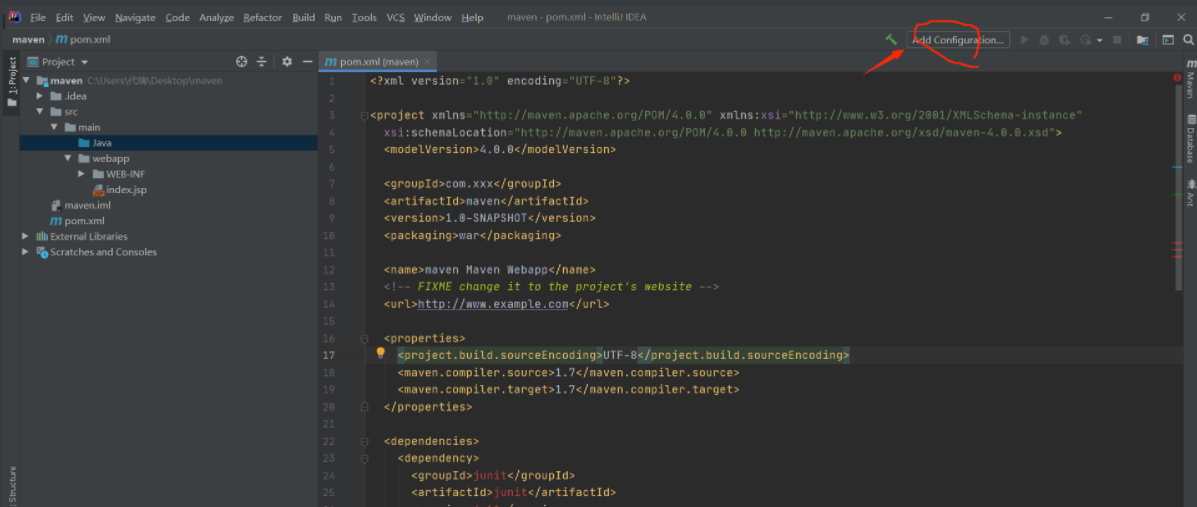Fold the project tag on line 3

pos(365,116)
